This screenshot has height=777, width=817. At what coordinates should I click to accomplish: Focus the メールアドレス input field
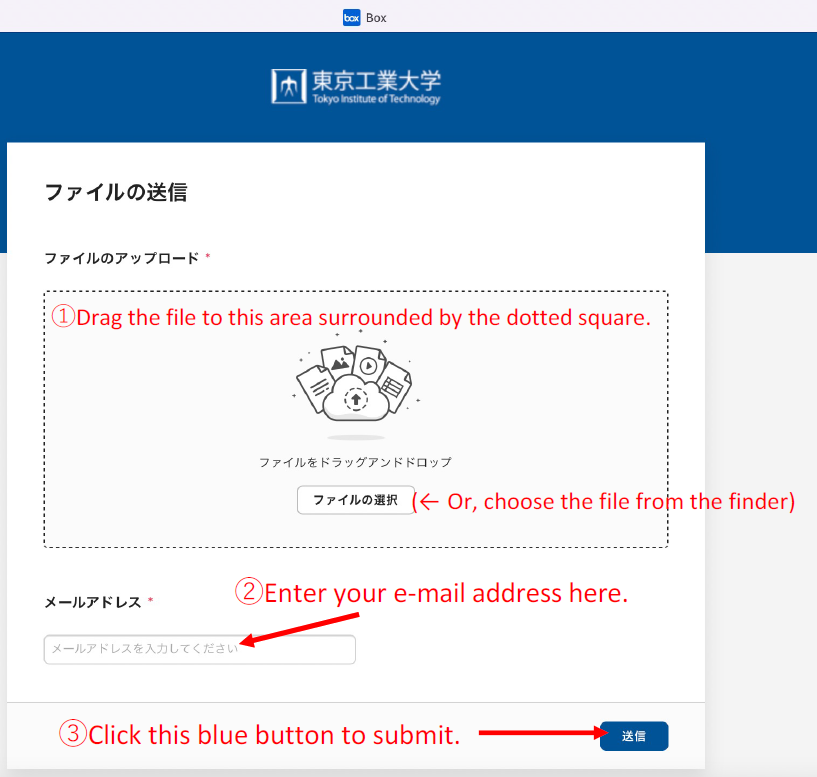[200, 649]
